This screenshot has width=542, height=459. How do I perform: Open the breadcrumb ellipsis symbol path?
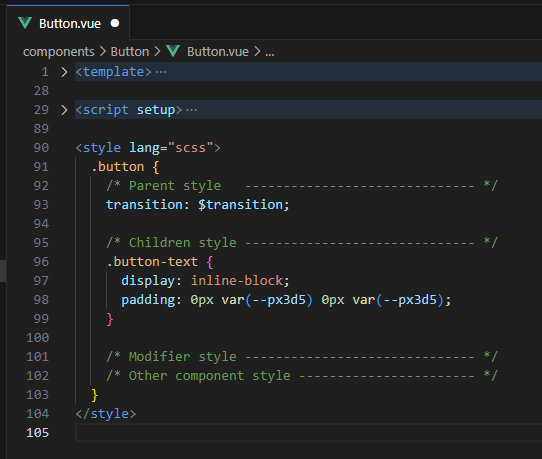[x=270, y=53]
